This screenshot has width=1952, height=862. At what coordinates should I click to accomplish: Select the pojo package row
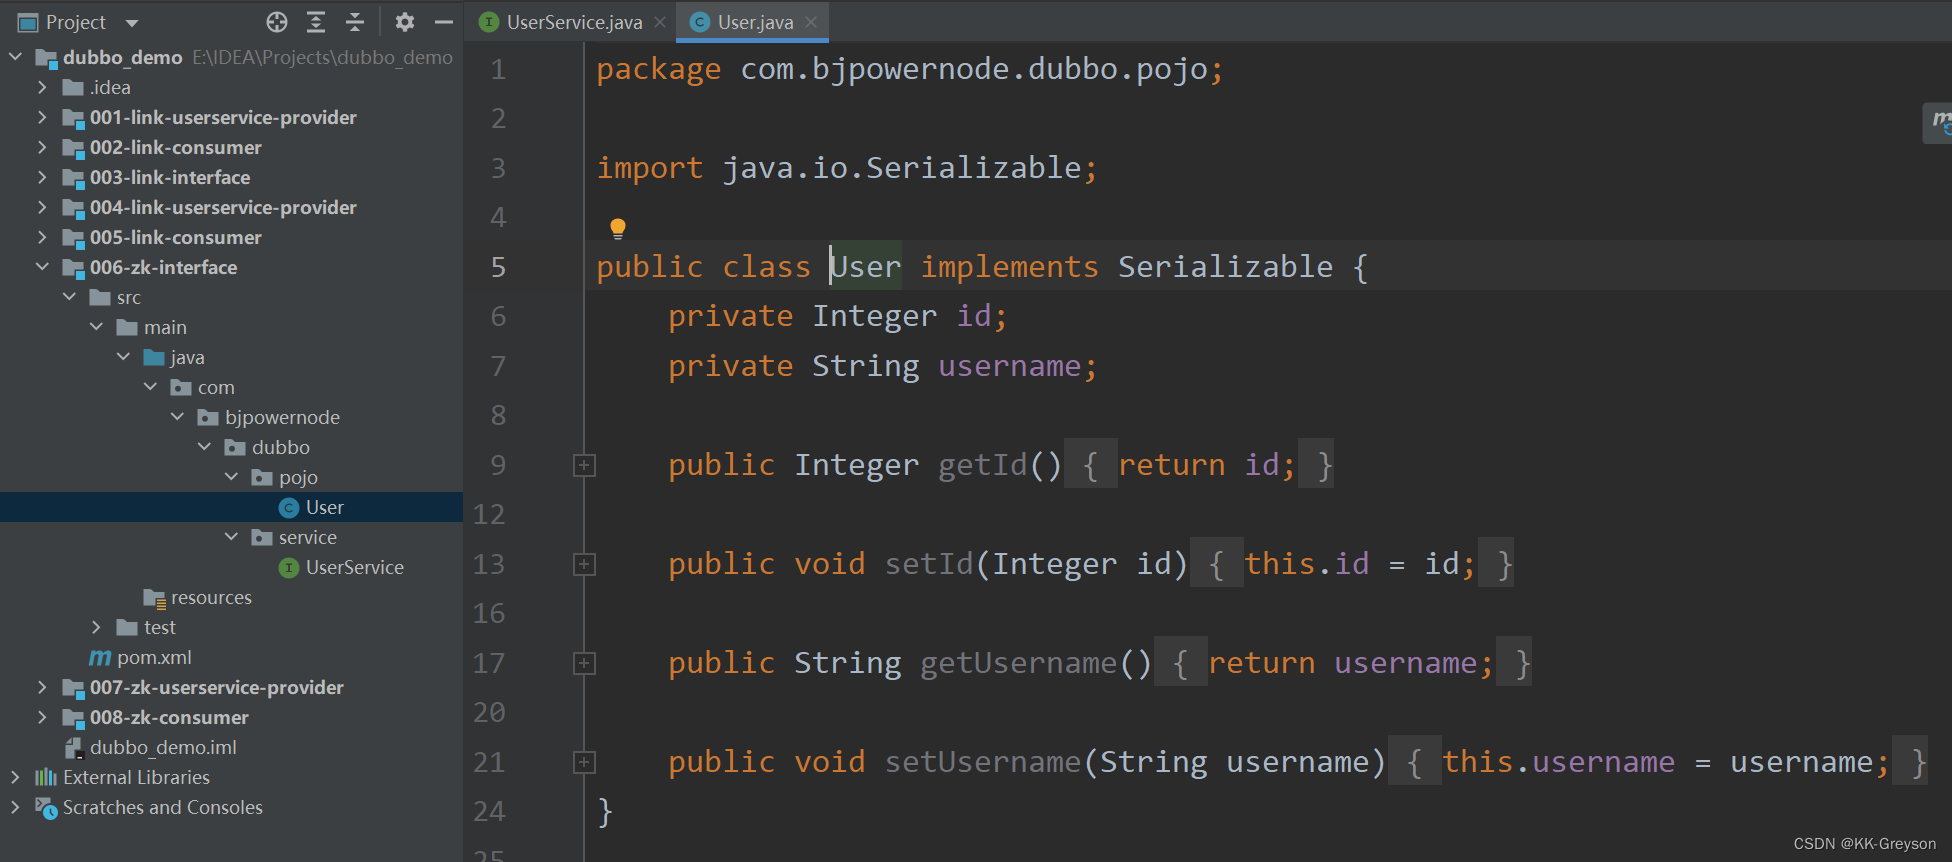[231, 477]
